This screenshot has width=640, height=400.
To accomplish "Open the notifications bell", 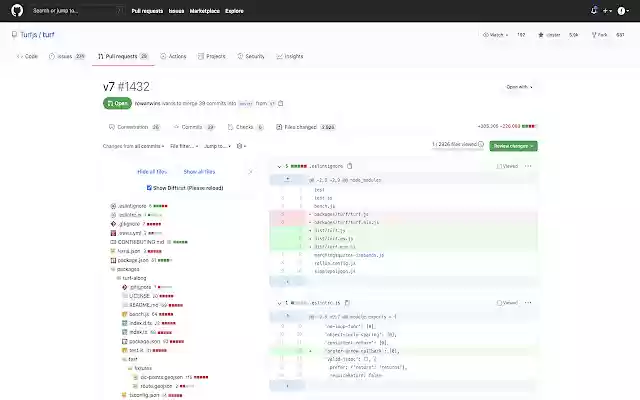I will [x=594, y=11].
